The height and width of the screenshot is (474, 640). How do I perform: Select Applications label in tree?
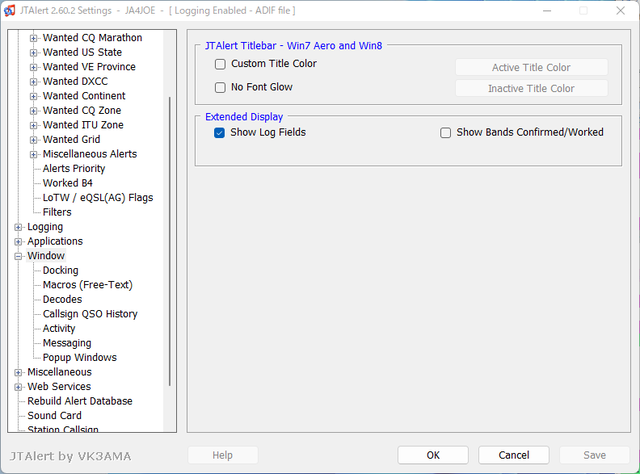pos(55,241)
